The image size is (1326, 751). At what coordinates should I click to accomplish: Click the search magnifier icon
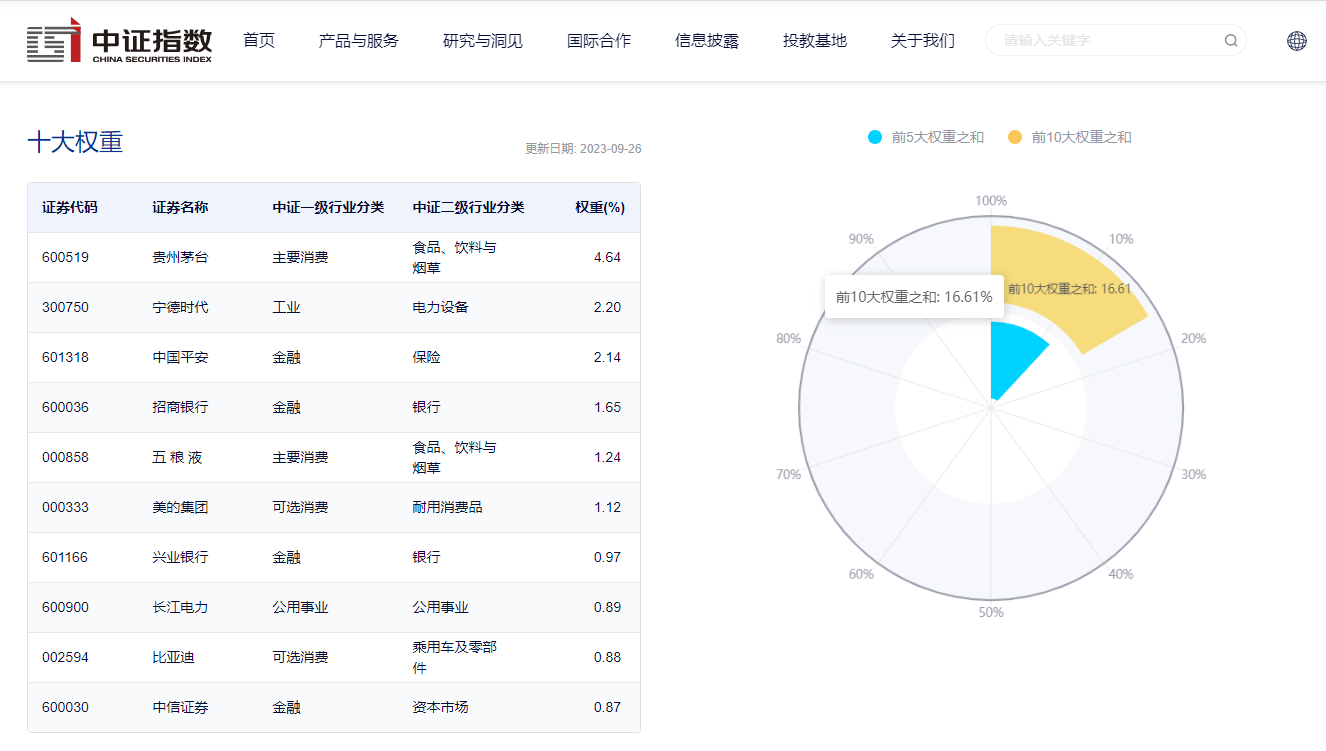[1230, 41]
